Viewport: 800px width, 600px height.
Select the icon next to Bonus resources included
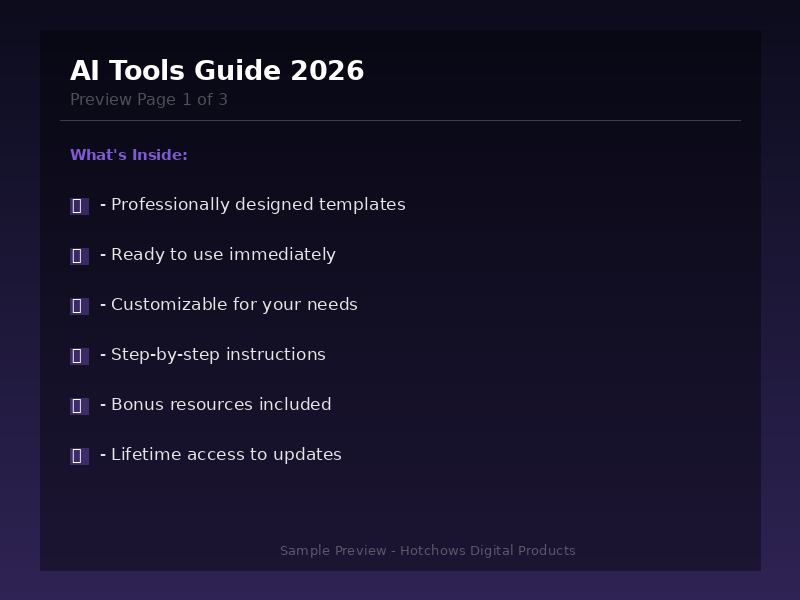(x=79, y=406)
